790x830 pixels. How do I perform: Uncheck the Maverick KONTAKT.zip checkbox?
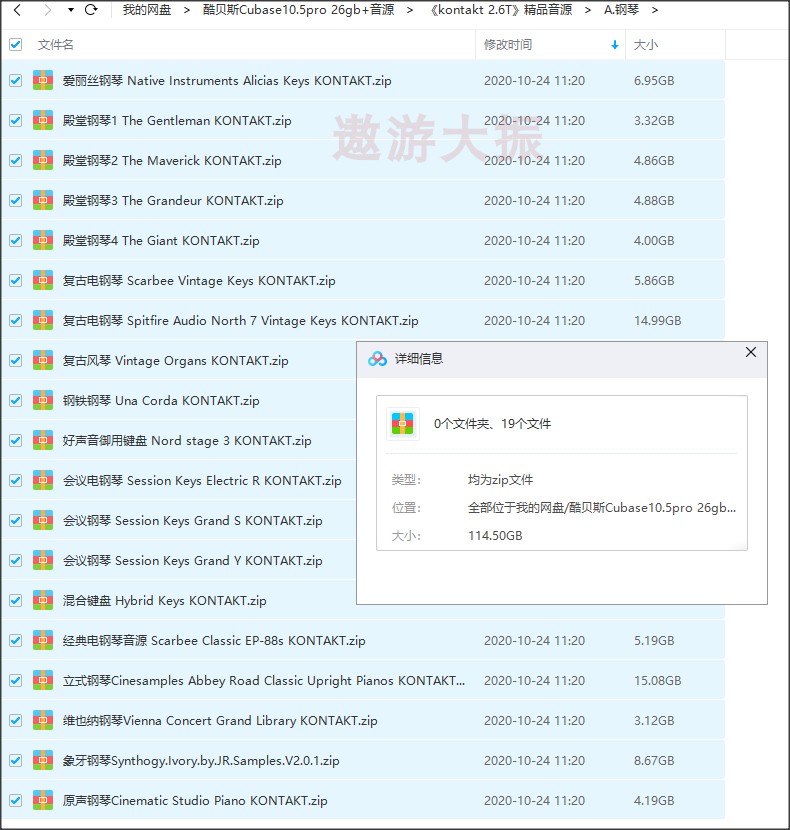tap(15, 160)
